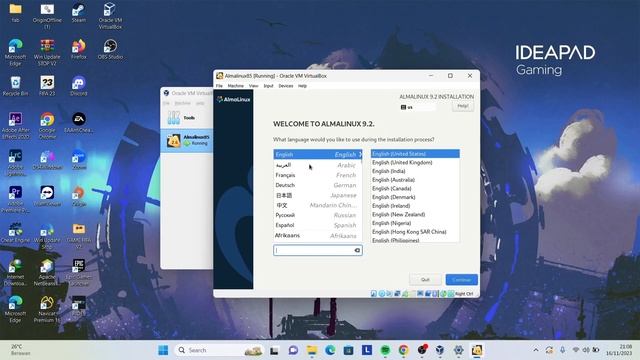This screenshot has height=360, width=640.
Task: Select Afrikaans in language list
Action: 318,236
